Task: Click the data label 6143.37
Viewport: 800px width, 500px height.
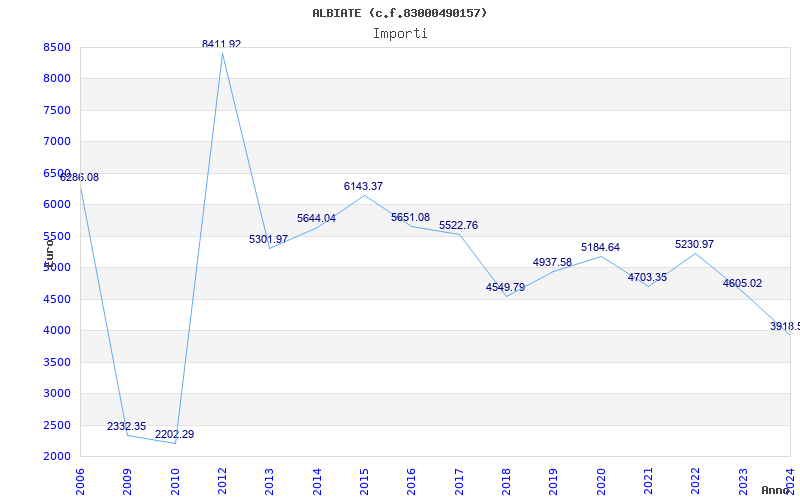Action: [x=363, y=186]
